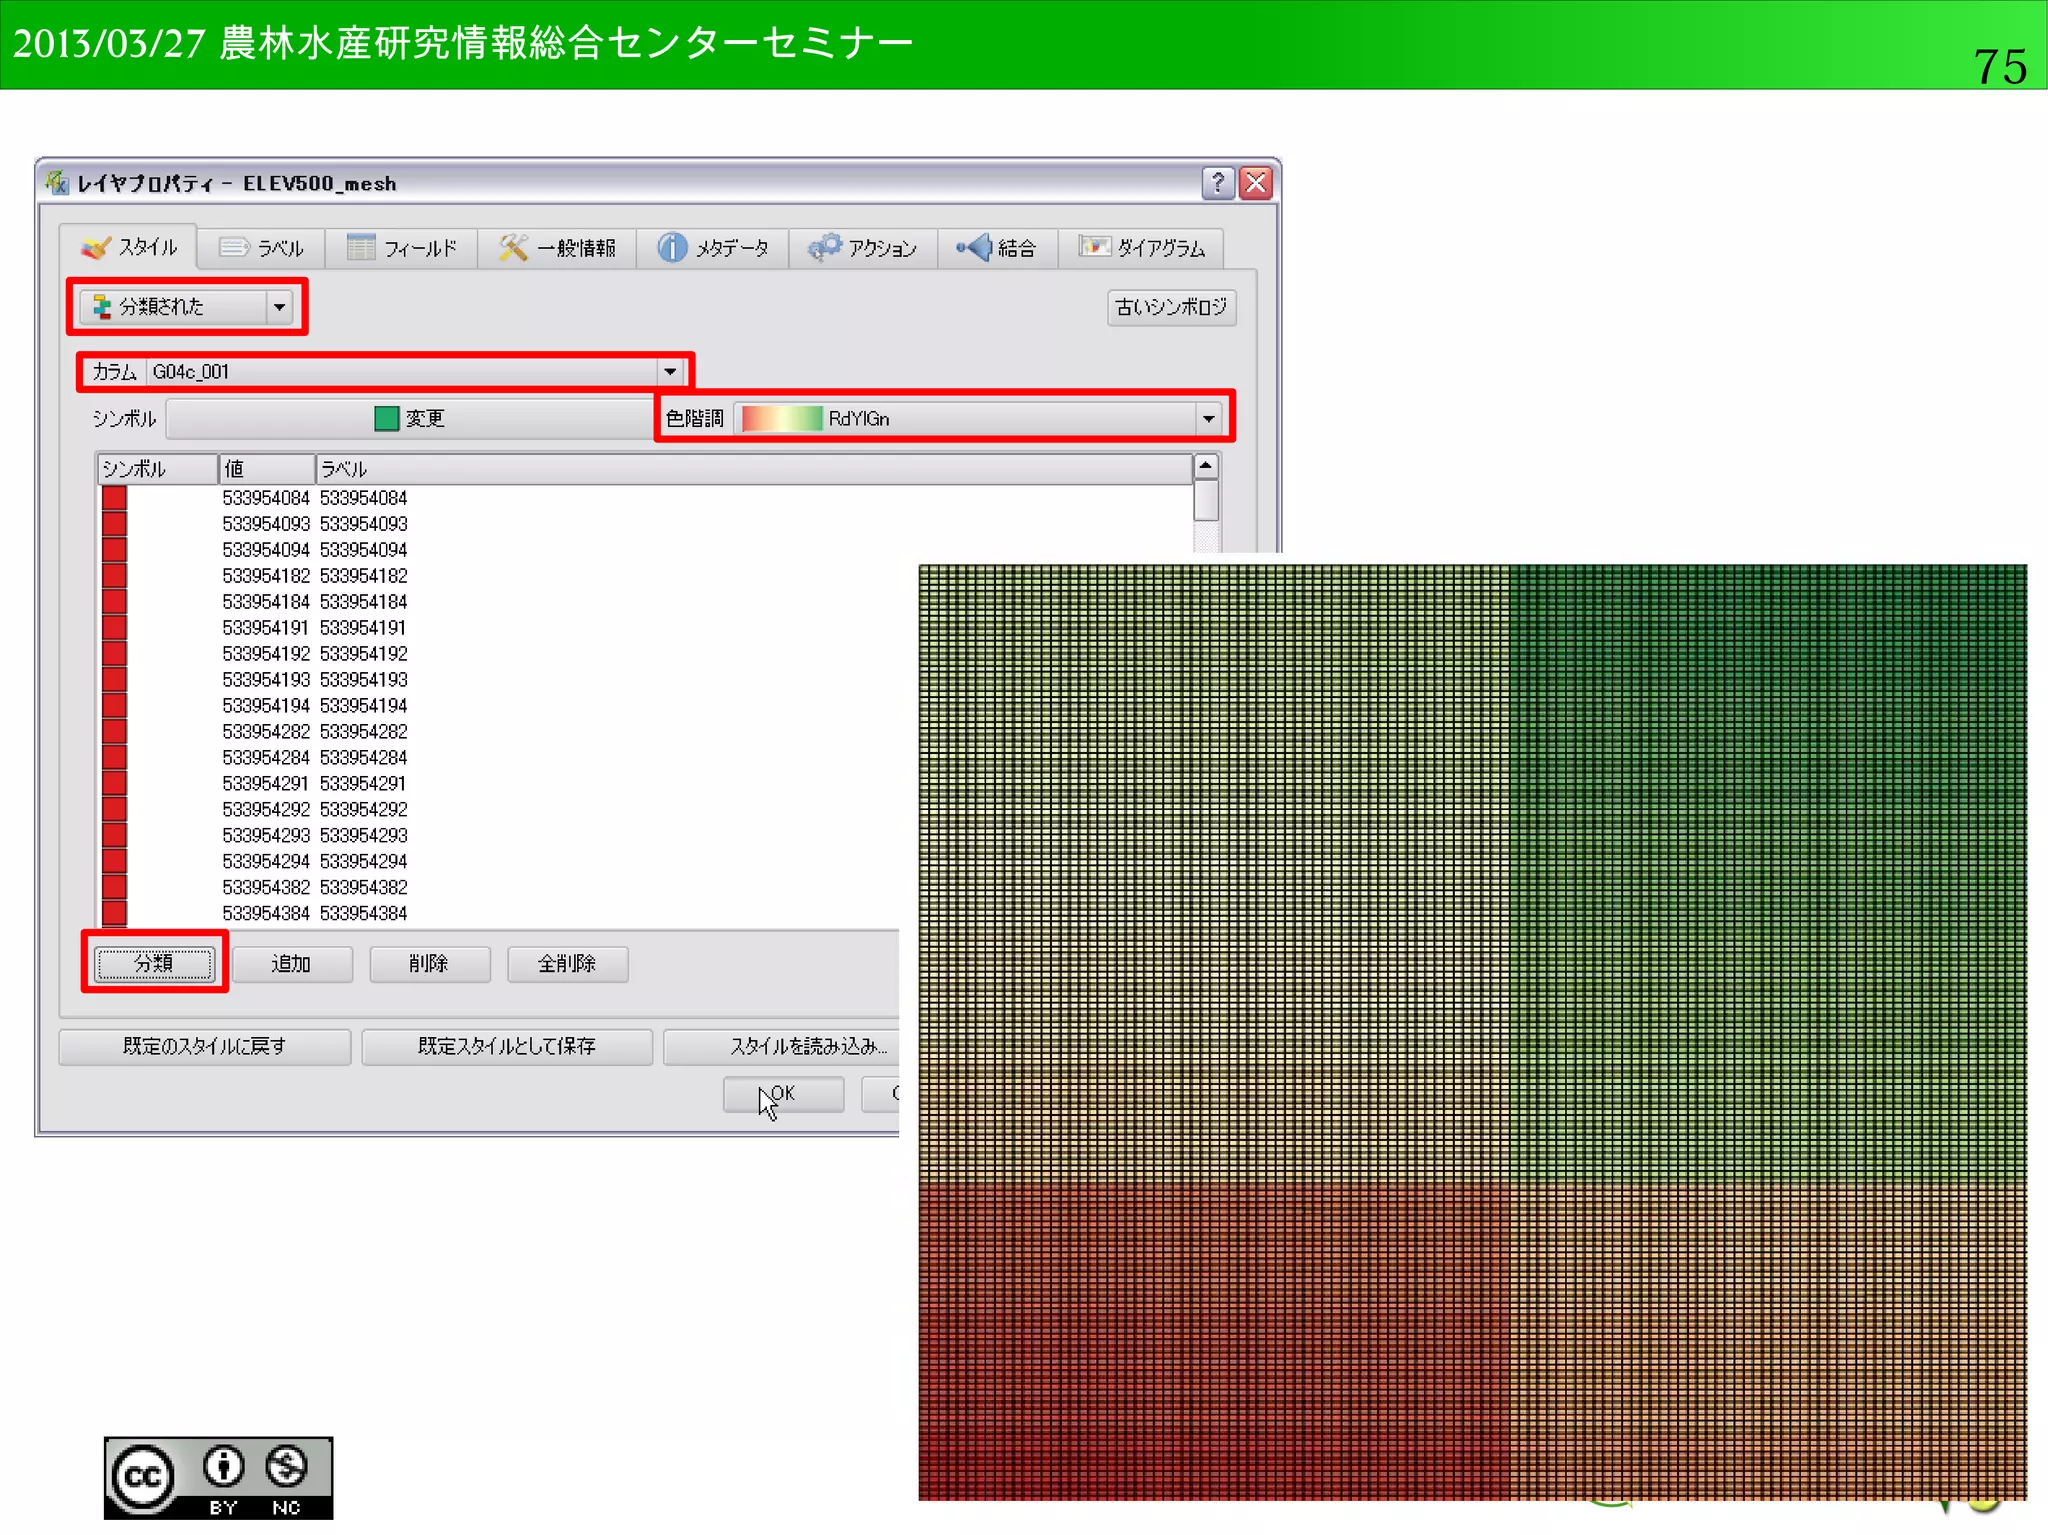Open the メタデータ tab
Viewport: 2048px width, 1535px height.
click(712, 248)
